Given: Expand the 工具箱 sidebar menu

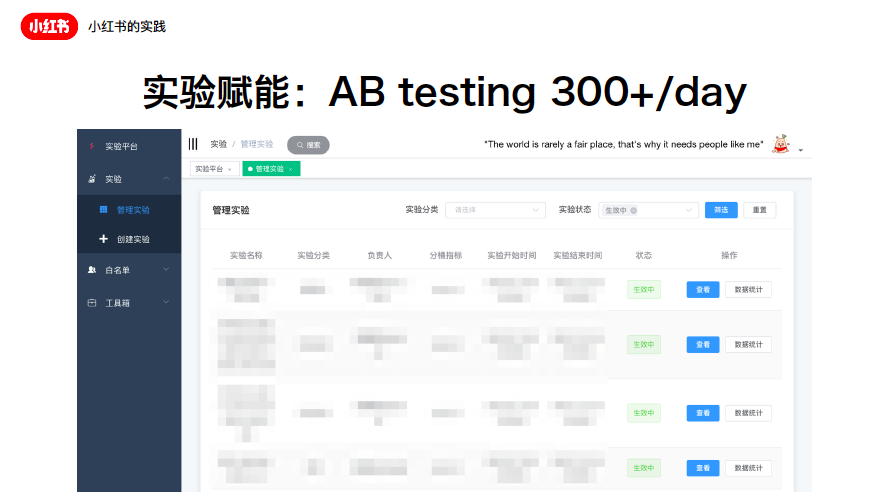Looking at the screenshot, I should [166, 303].
